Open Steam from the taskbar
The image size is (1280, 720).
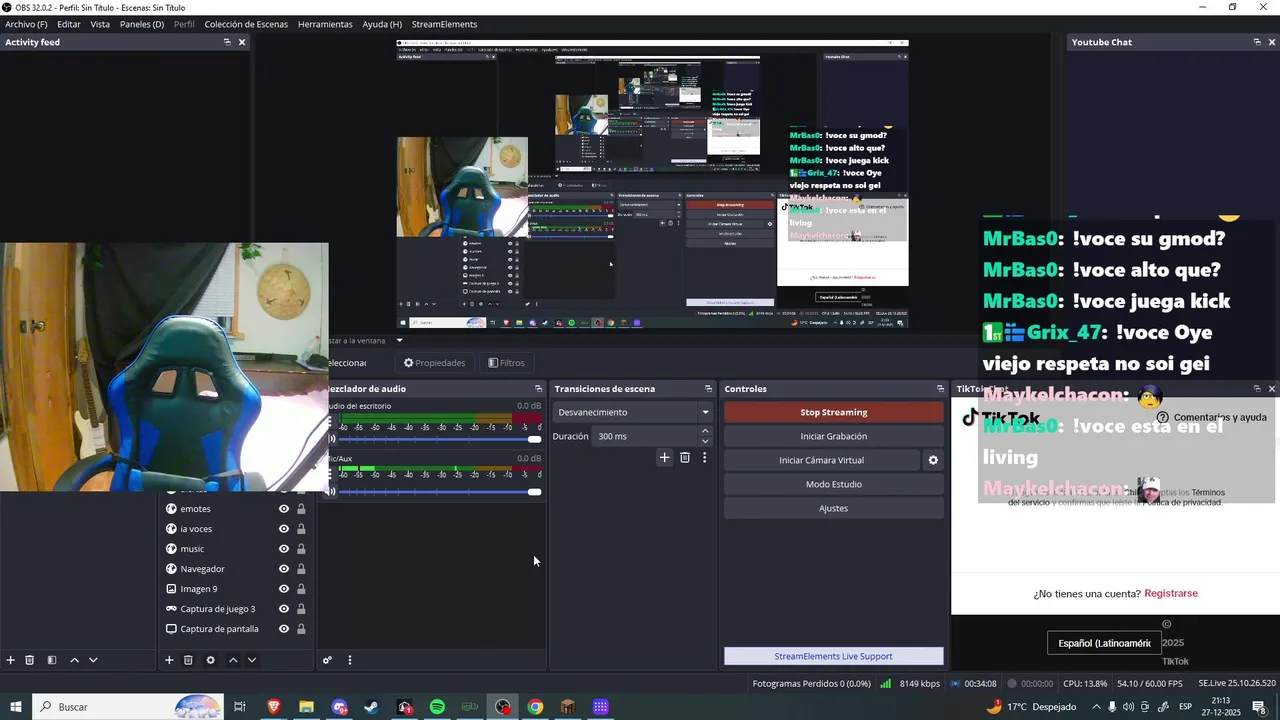pyautogui.click(x=371, y=707)
